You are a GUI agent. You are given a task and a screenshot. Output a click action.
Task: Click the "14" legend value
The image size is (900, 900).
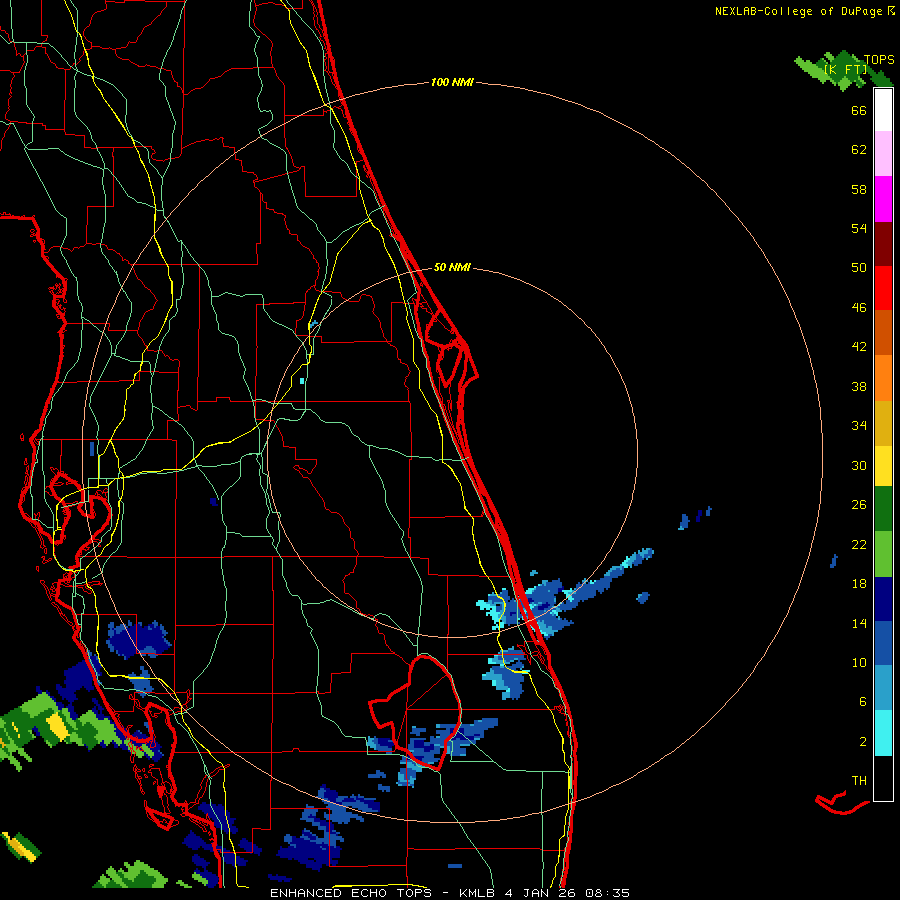(x=859, y=623)
